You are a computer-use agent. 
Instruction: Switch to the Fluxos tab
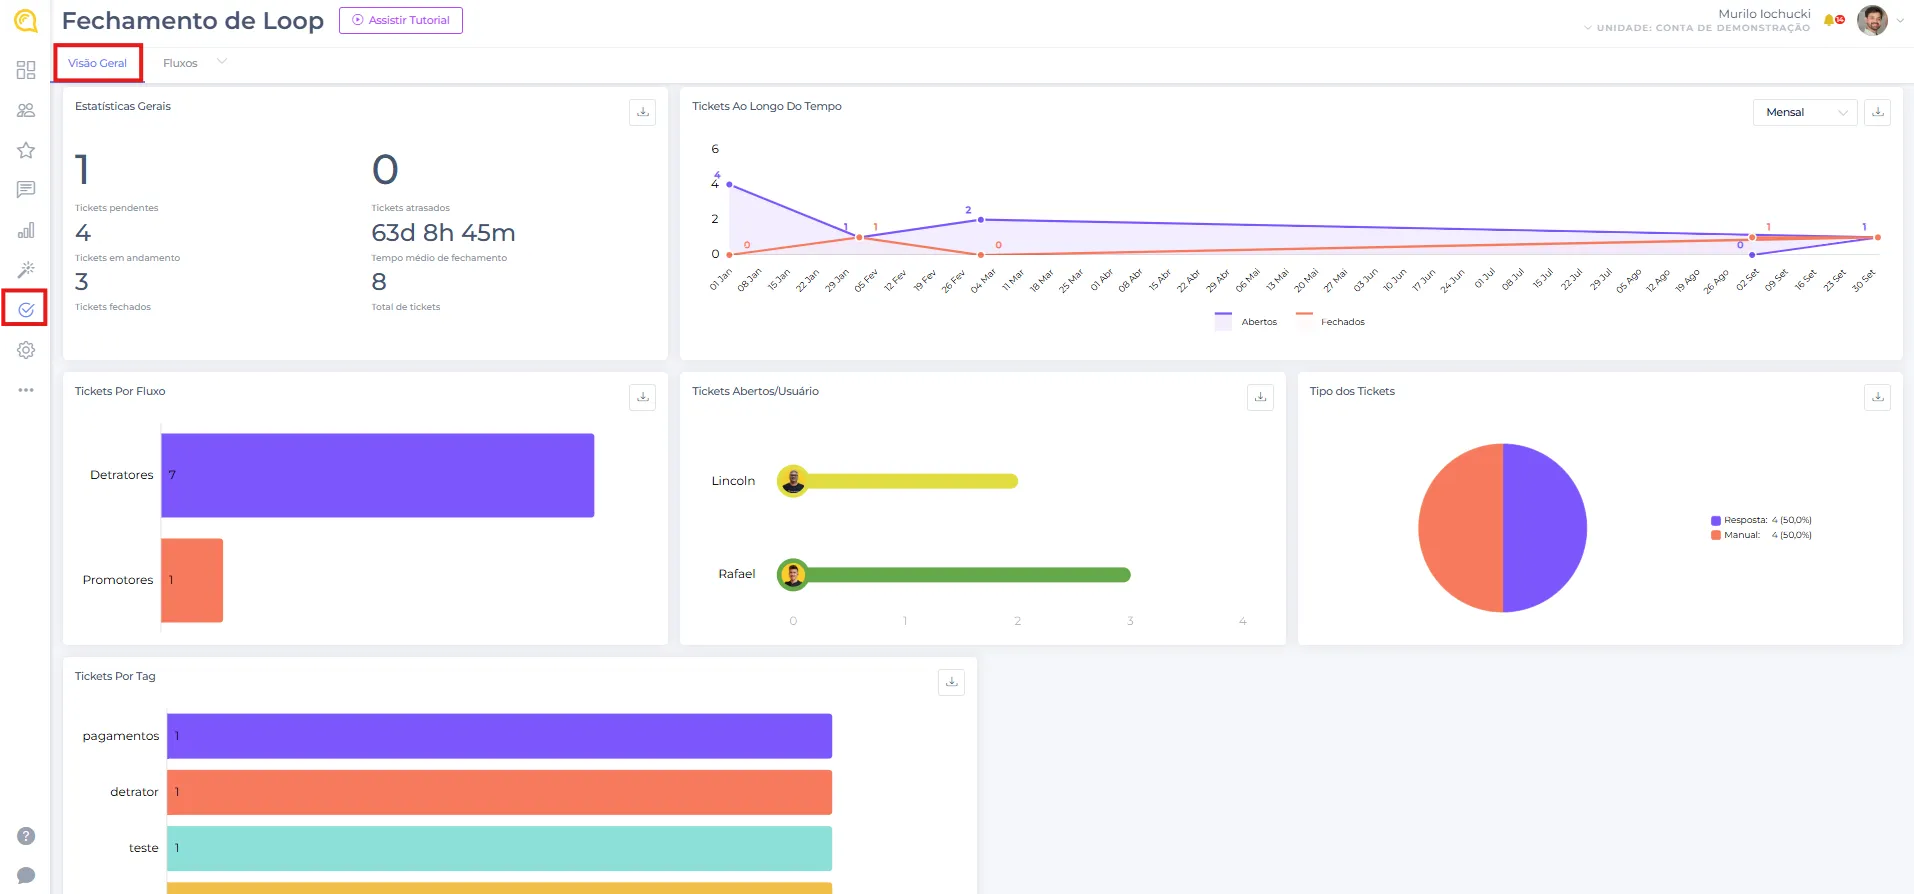click(180, 63)
